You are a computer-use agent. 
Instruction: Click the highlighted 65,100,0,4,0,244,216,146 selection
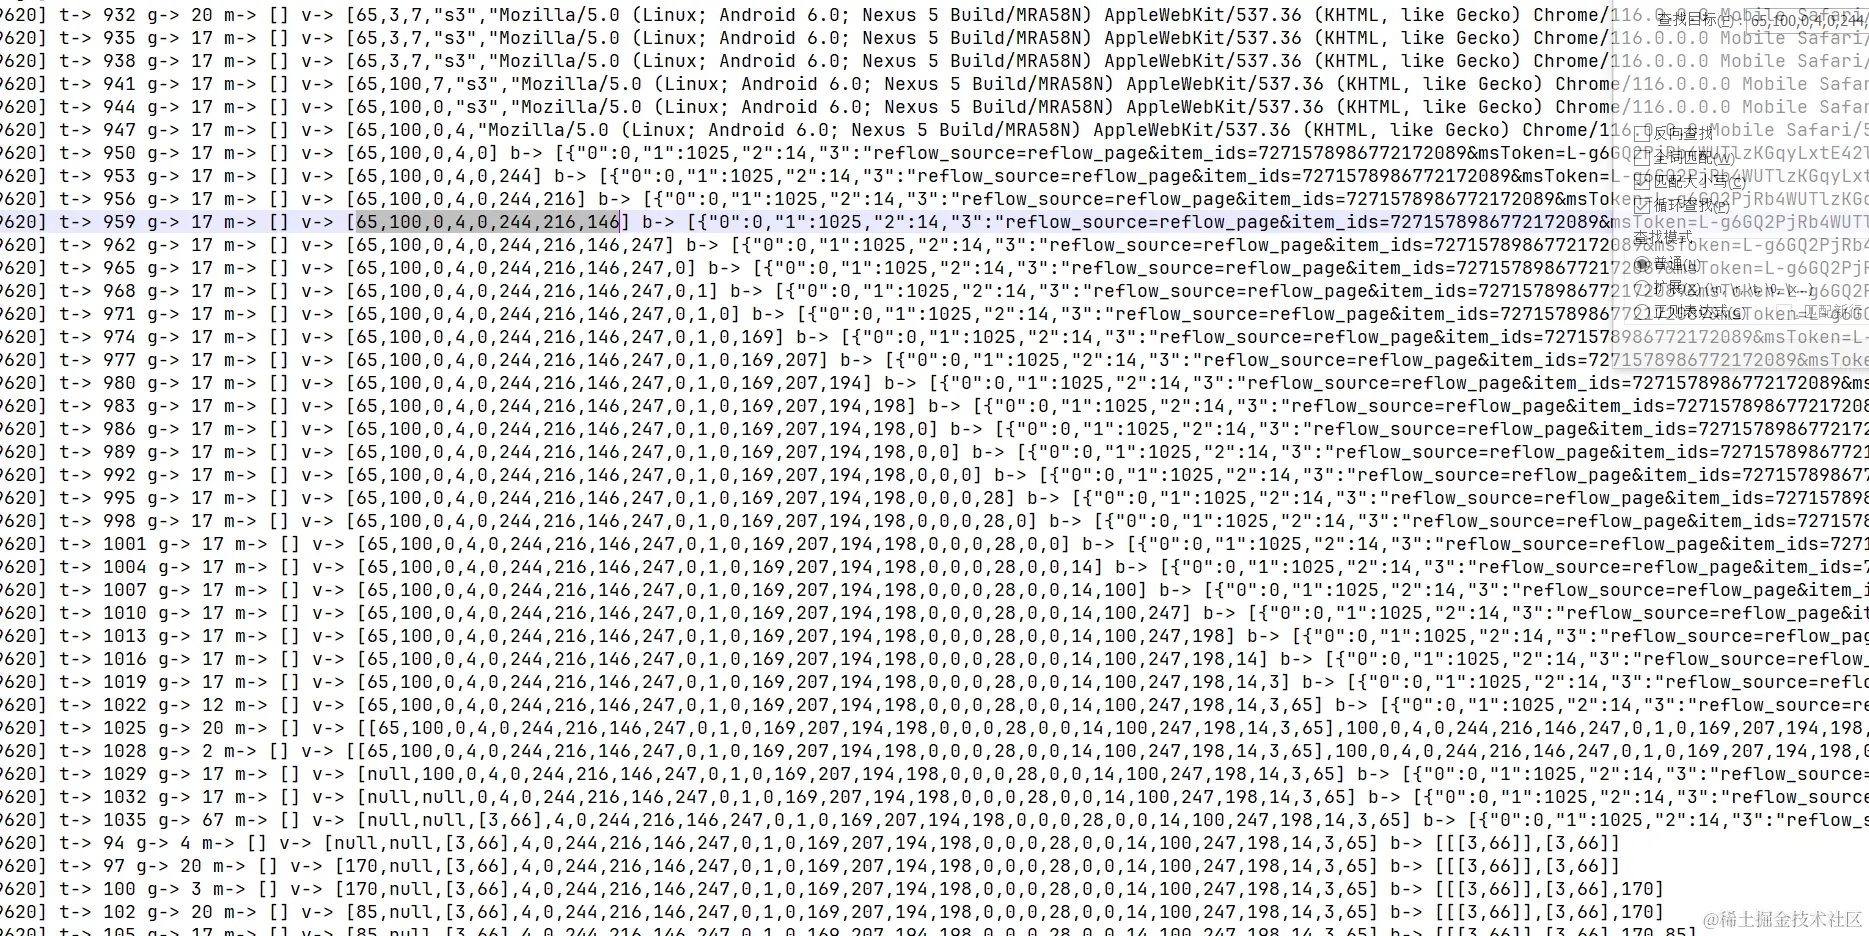point(487,222)
